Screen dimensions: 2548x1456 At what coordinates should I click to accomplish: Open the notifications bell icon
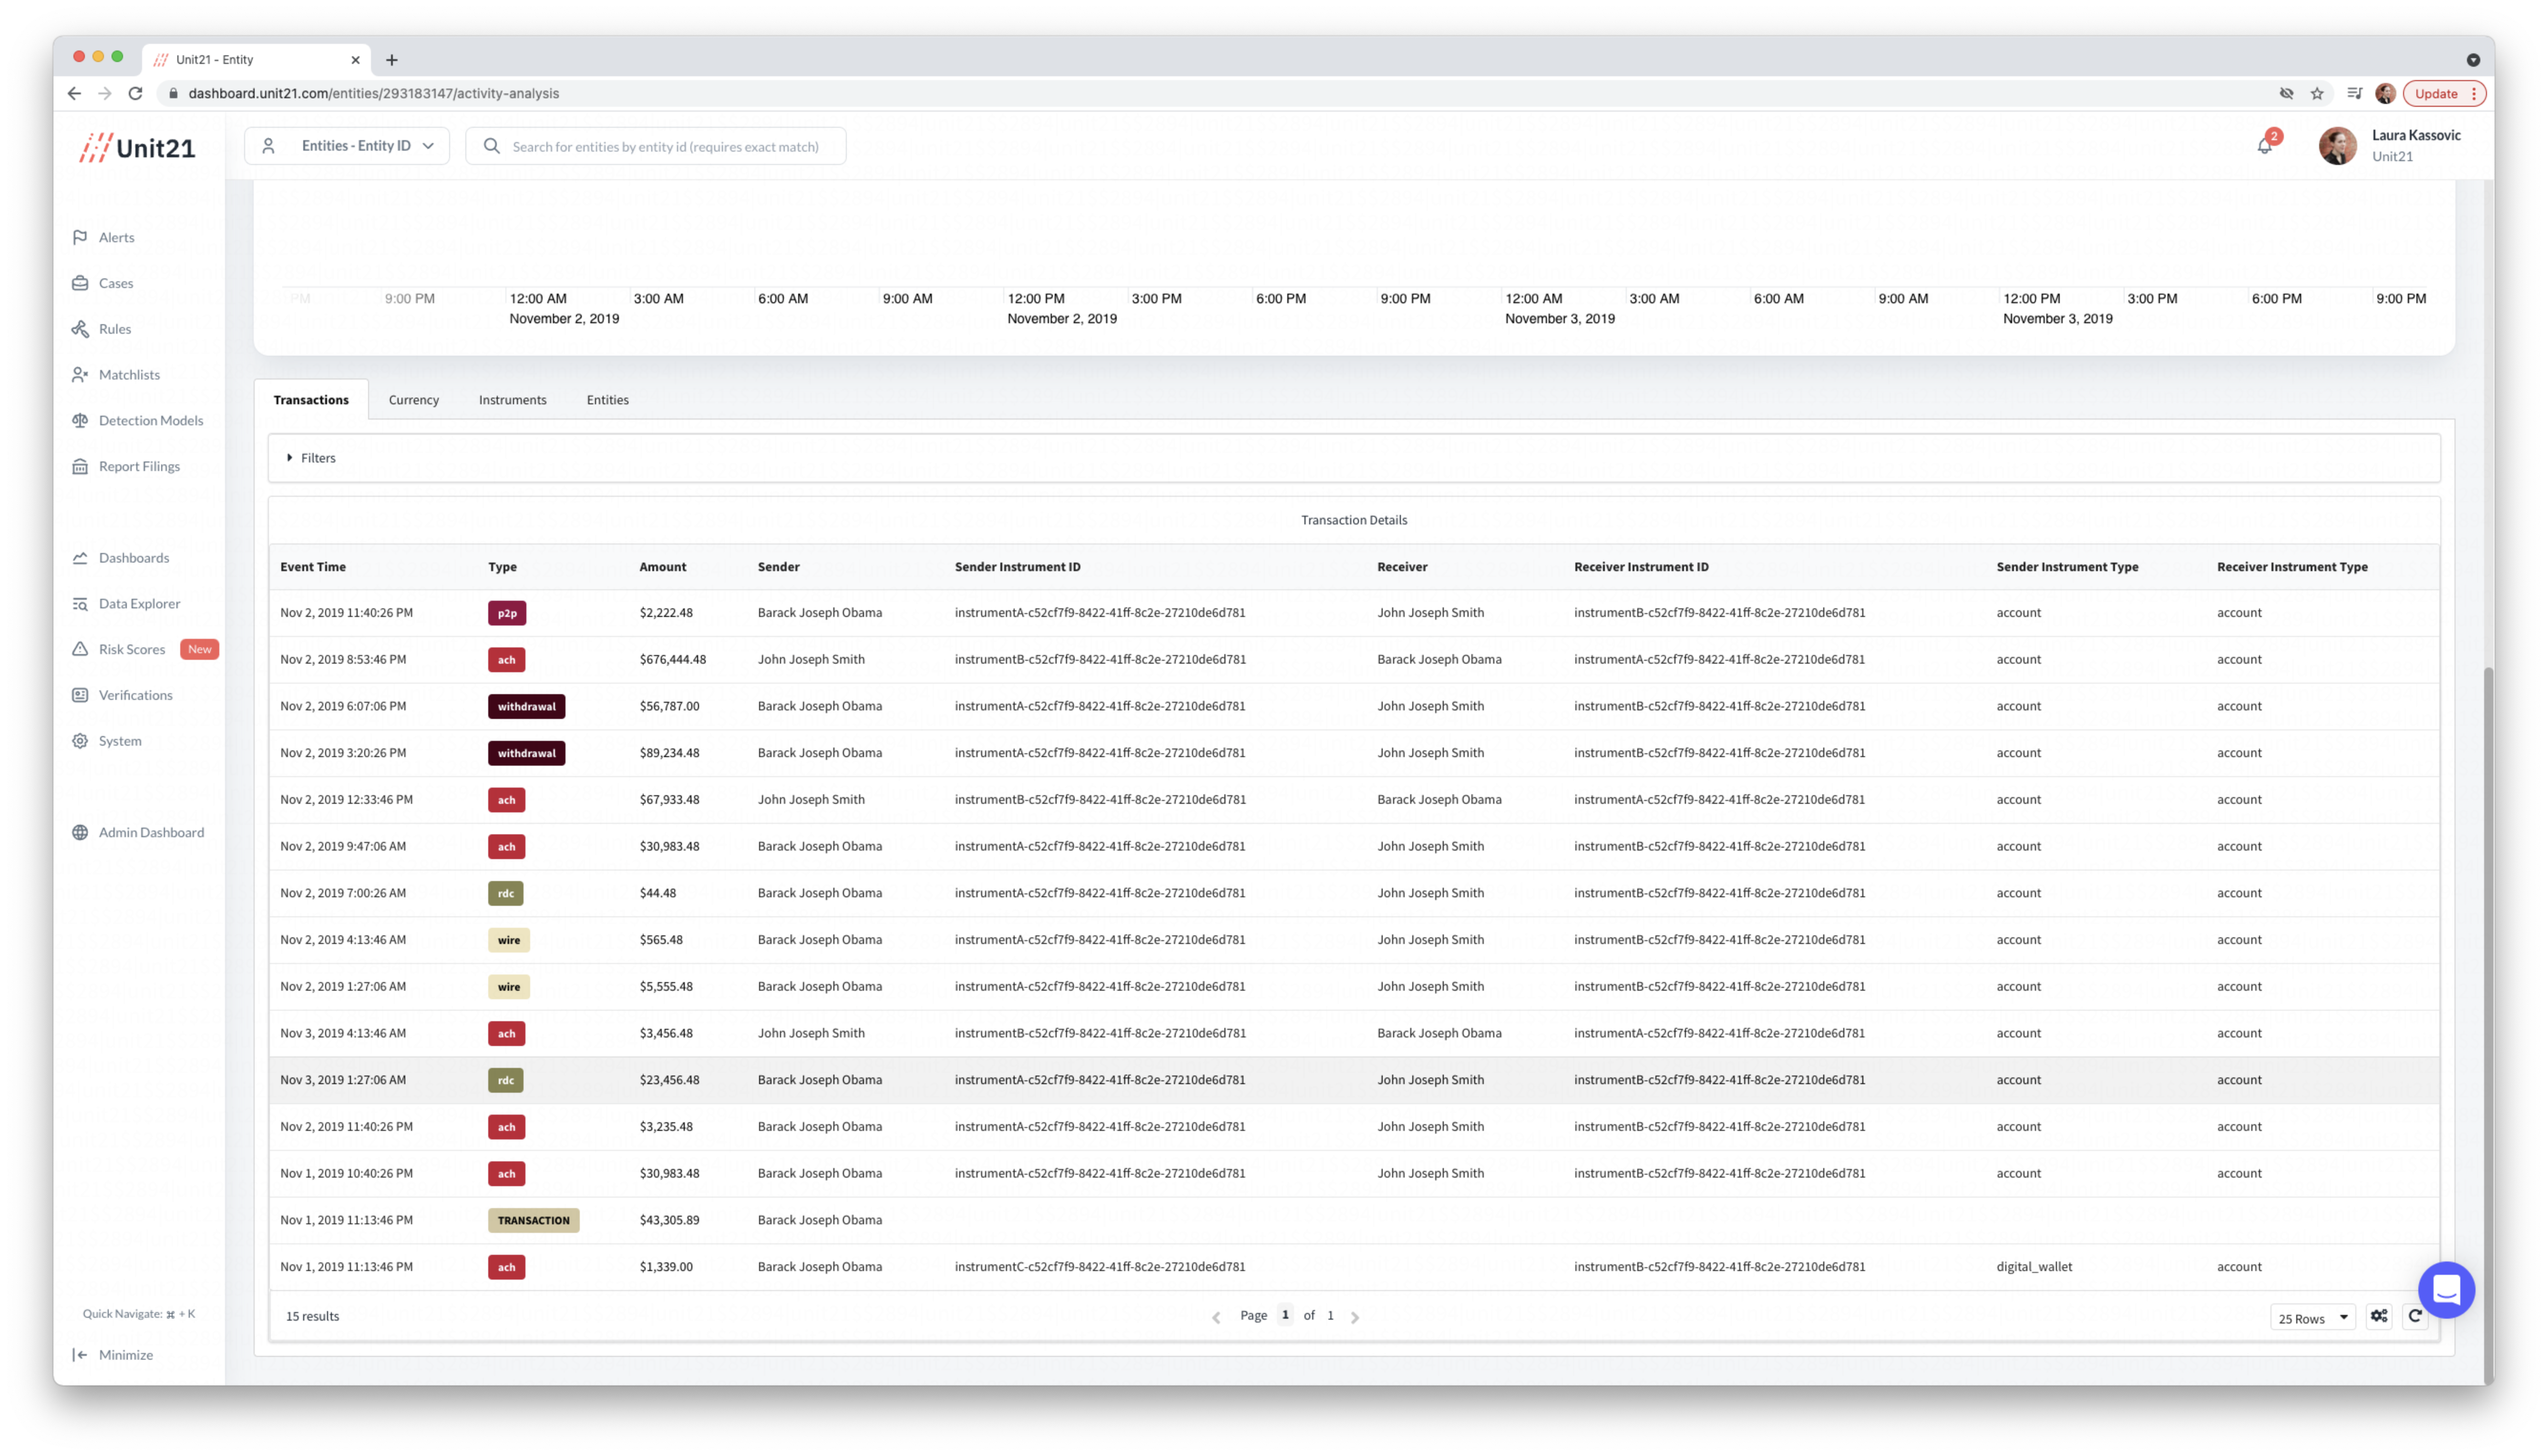[2264, 146]
